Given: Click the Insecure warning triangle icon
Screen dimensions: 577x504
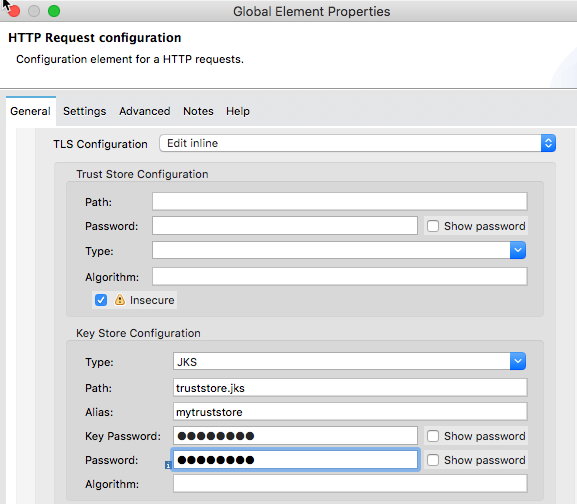Looking at the screenshot, I should 120,300.
